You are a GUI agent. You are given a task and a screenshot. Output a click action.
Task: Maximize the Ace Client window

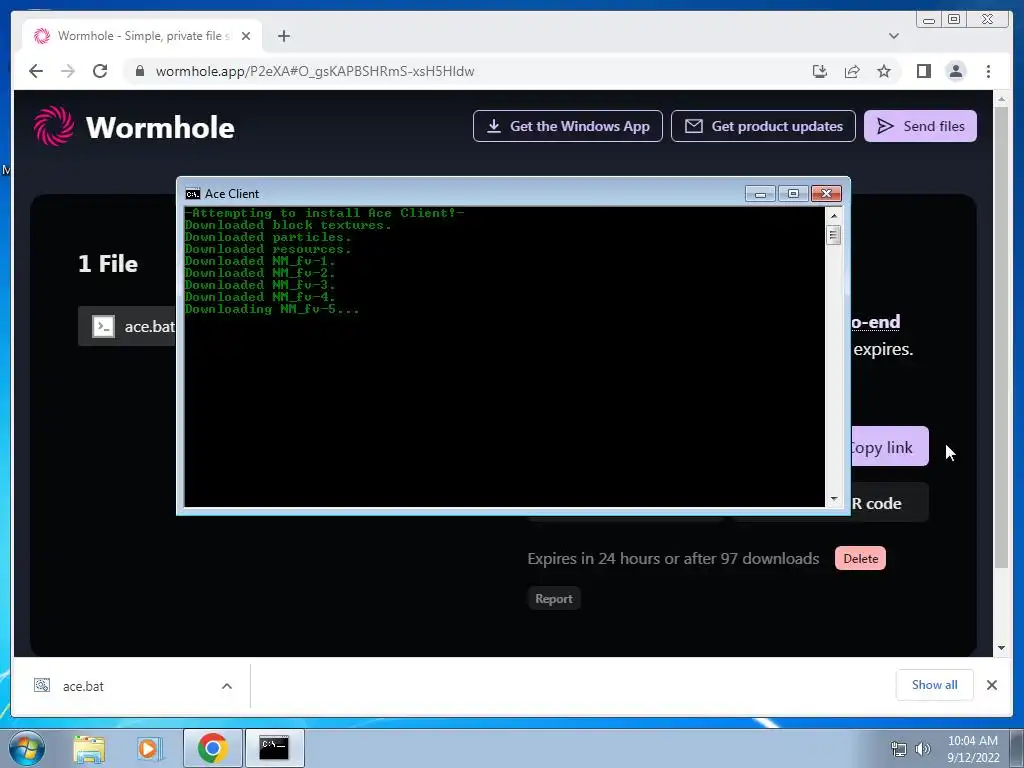(793, 194)
